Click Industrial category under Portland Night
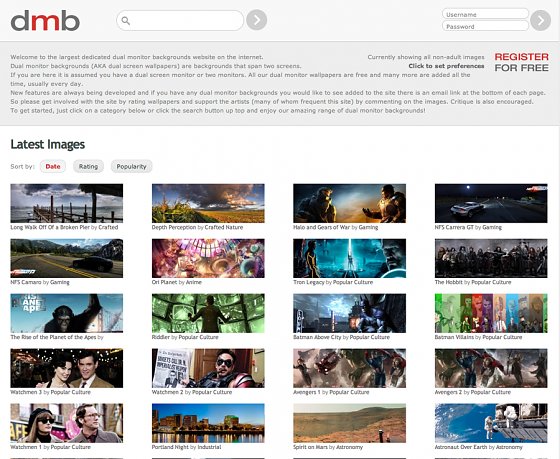Screen dimensions: 560x459 tap(209, 447)
